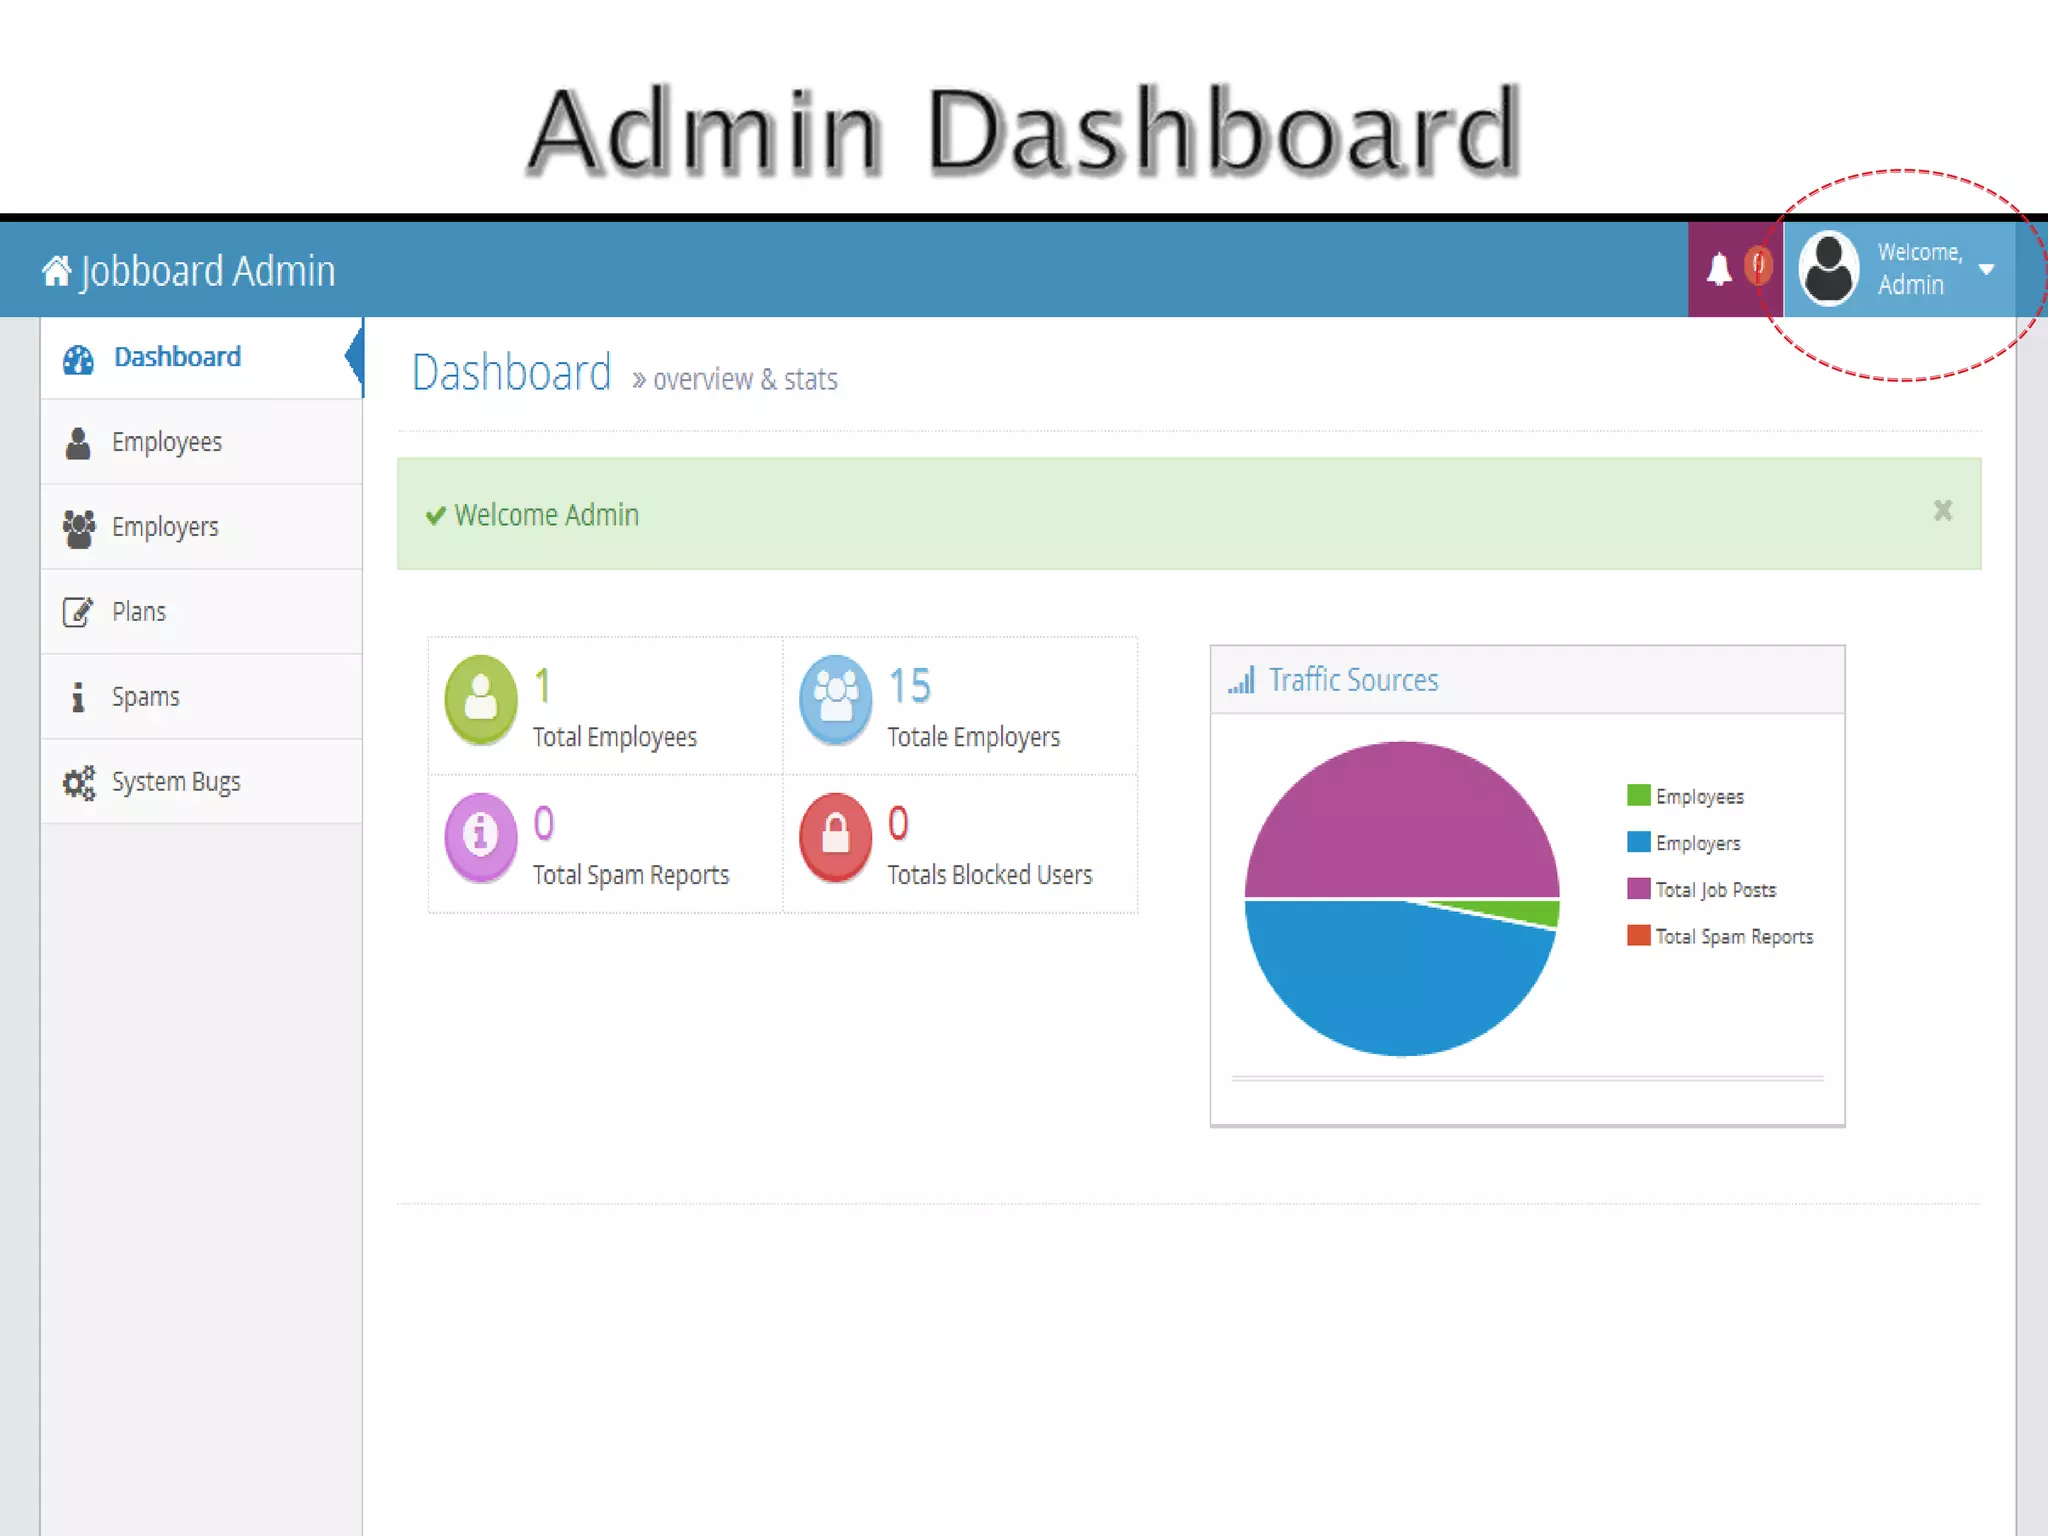Screen dimensions: 2048x1536
Task: Dismiss the Welcome Admin alert banner
Action: [x=1942, y=511]
